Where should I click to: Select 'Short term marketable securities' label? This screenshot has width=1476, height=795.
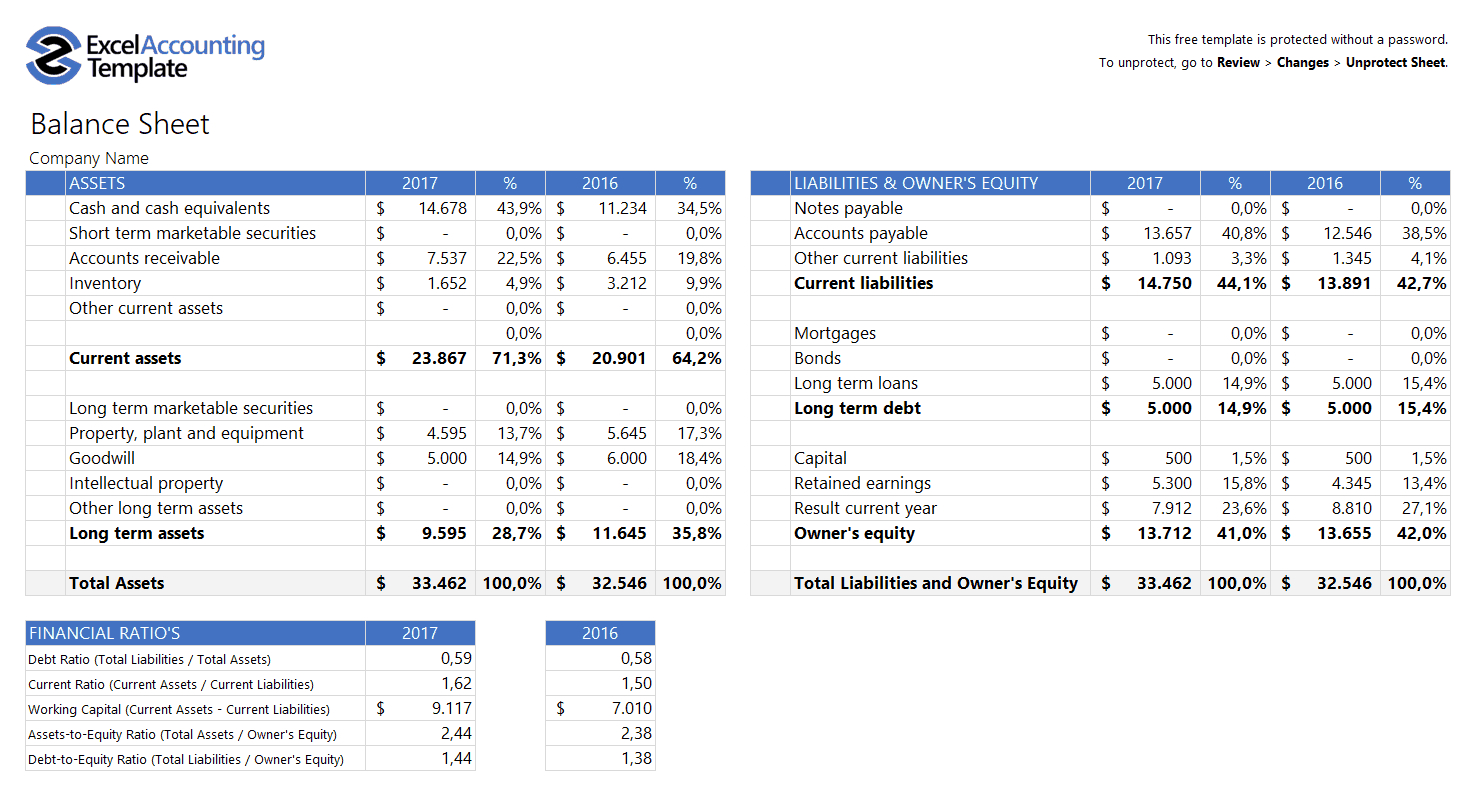[x=192, y=233]
